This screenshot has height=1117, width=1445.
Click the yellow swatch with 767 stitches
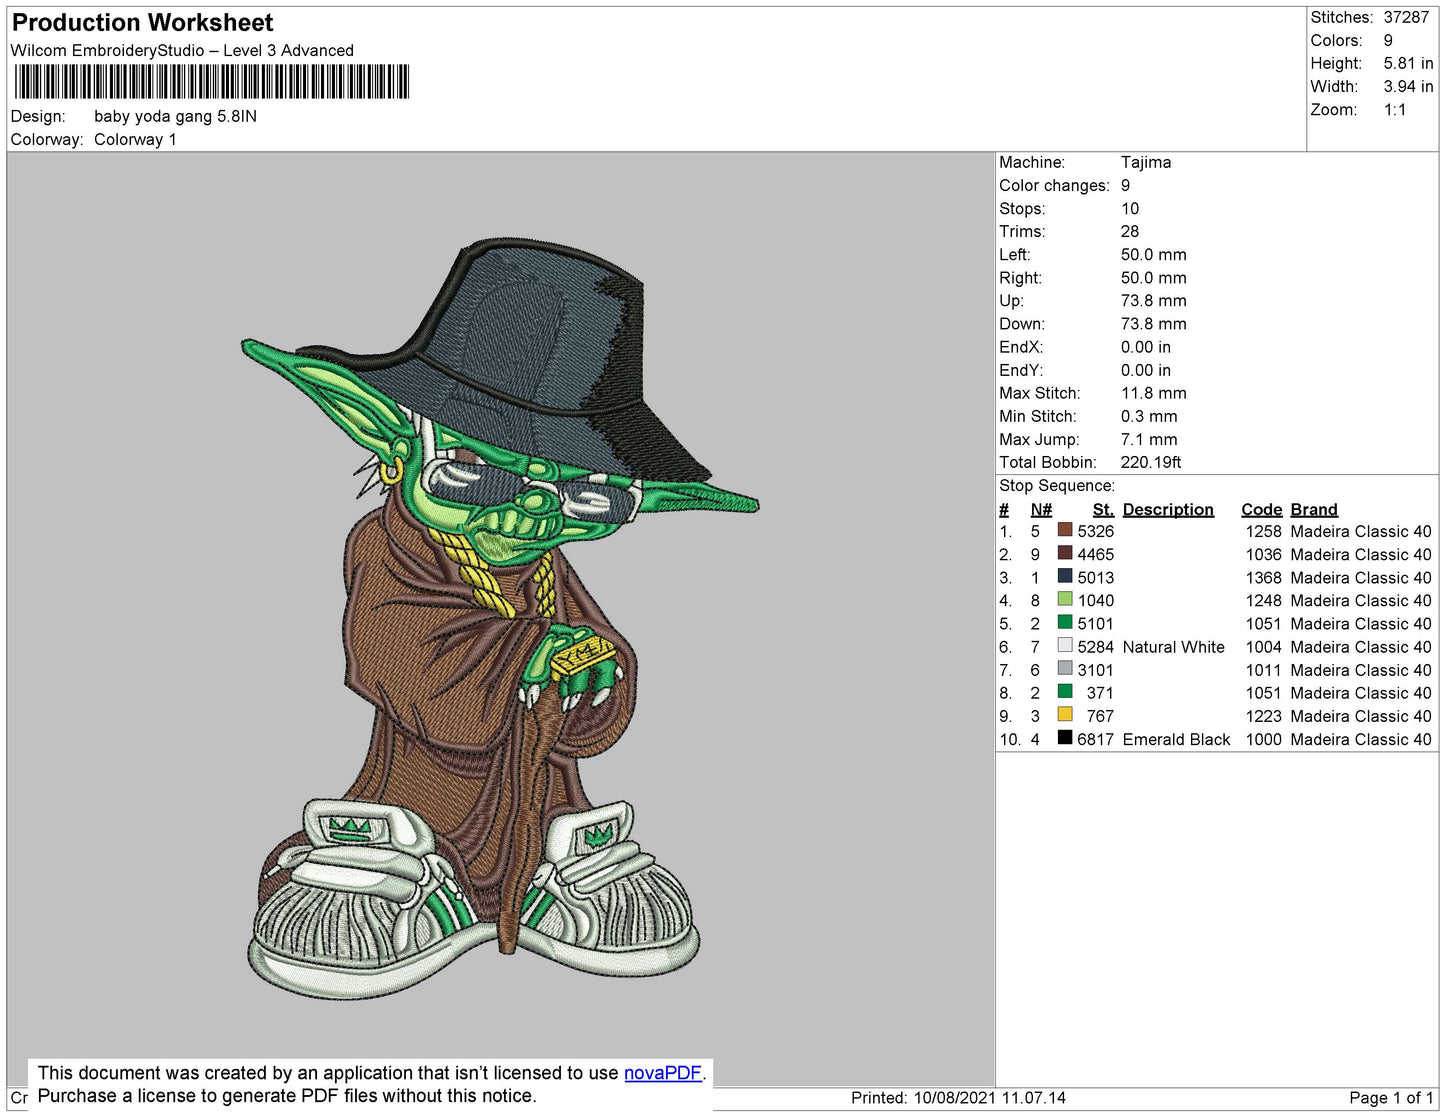1065,714
